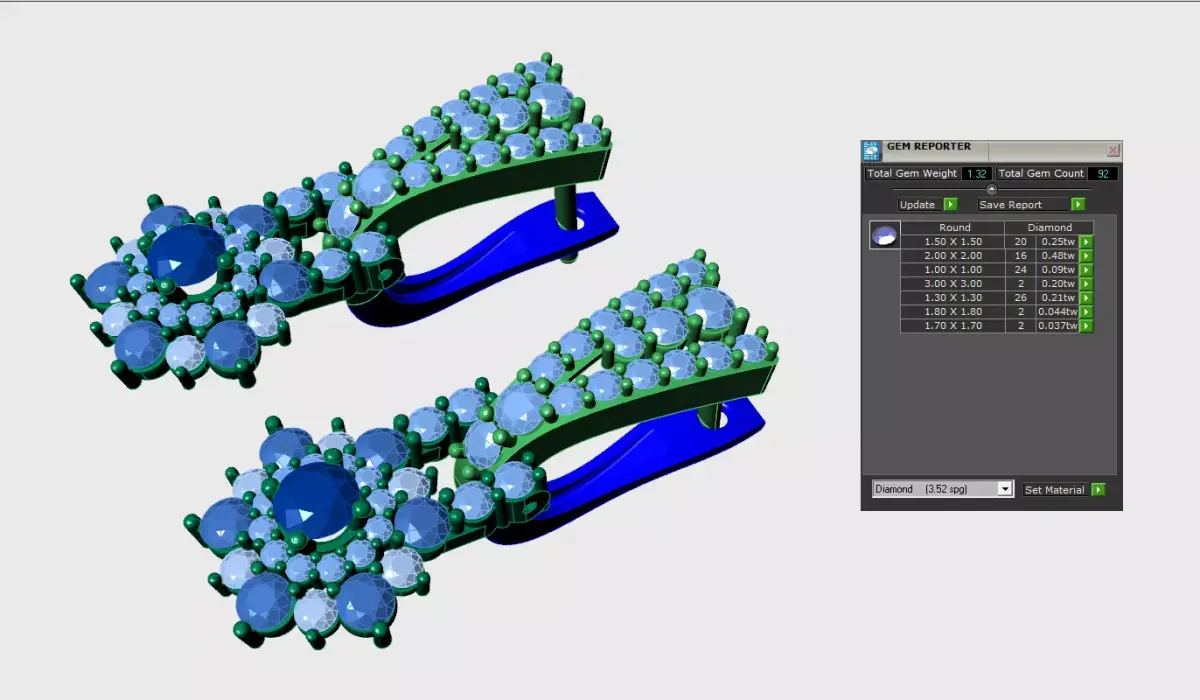Select the 3.00 X 3.00 size cell
The image size is (1200, 700).
pos(954,283)
